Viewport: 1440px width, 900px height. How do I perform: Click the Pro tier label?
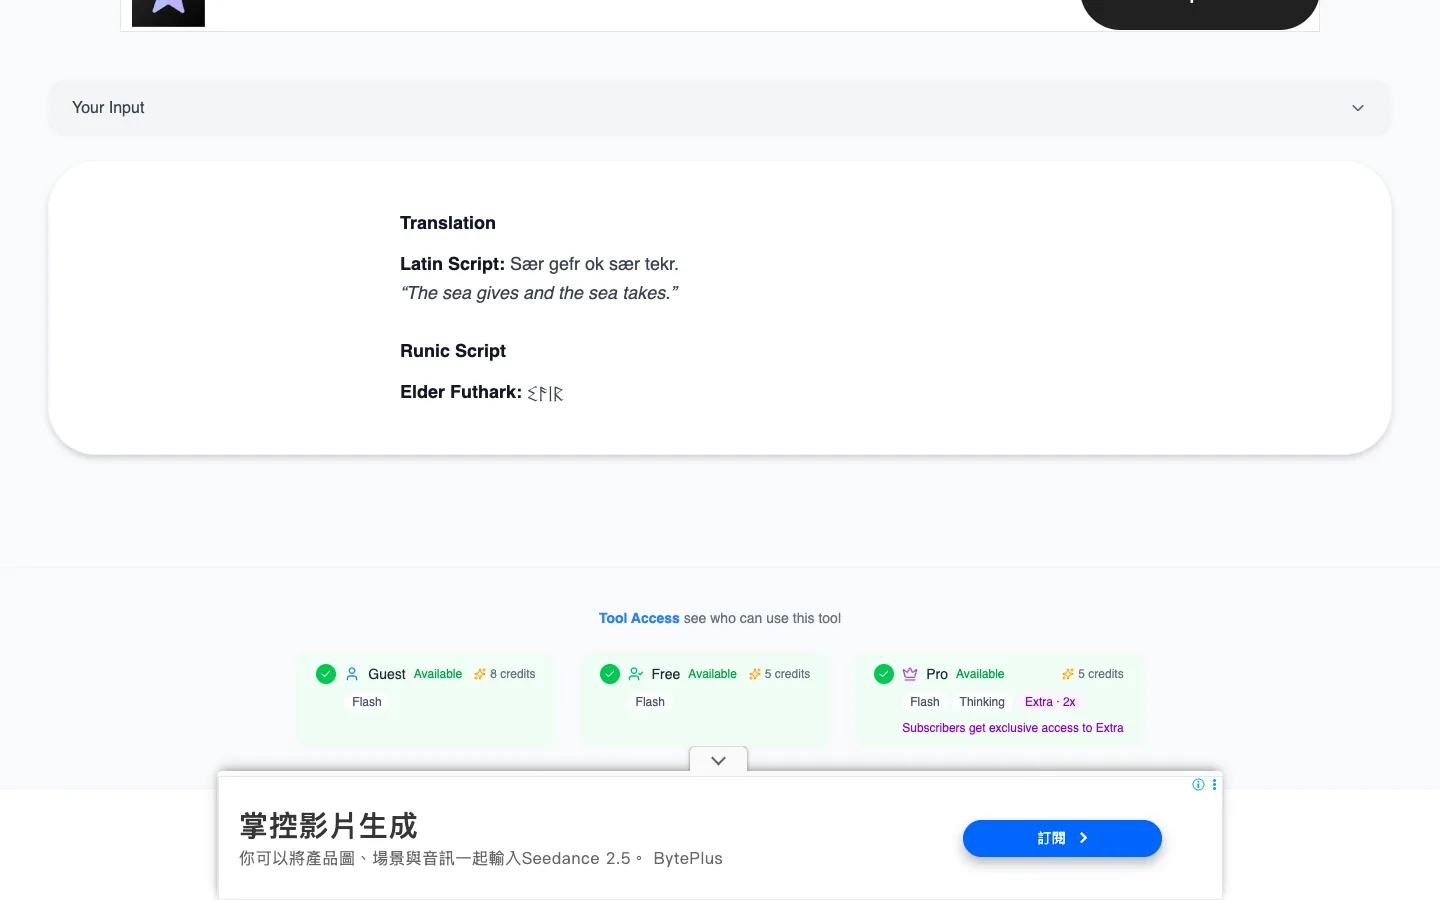click(937, 674)
